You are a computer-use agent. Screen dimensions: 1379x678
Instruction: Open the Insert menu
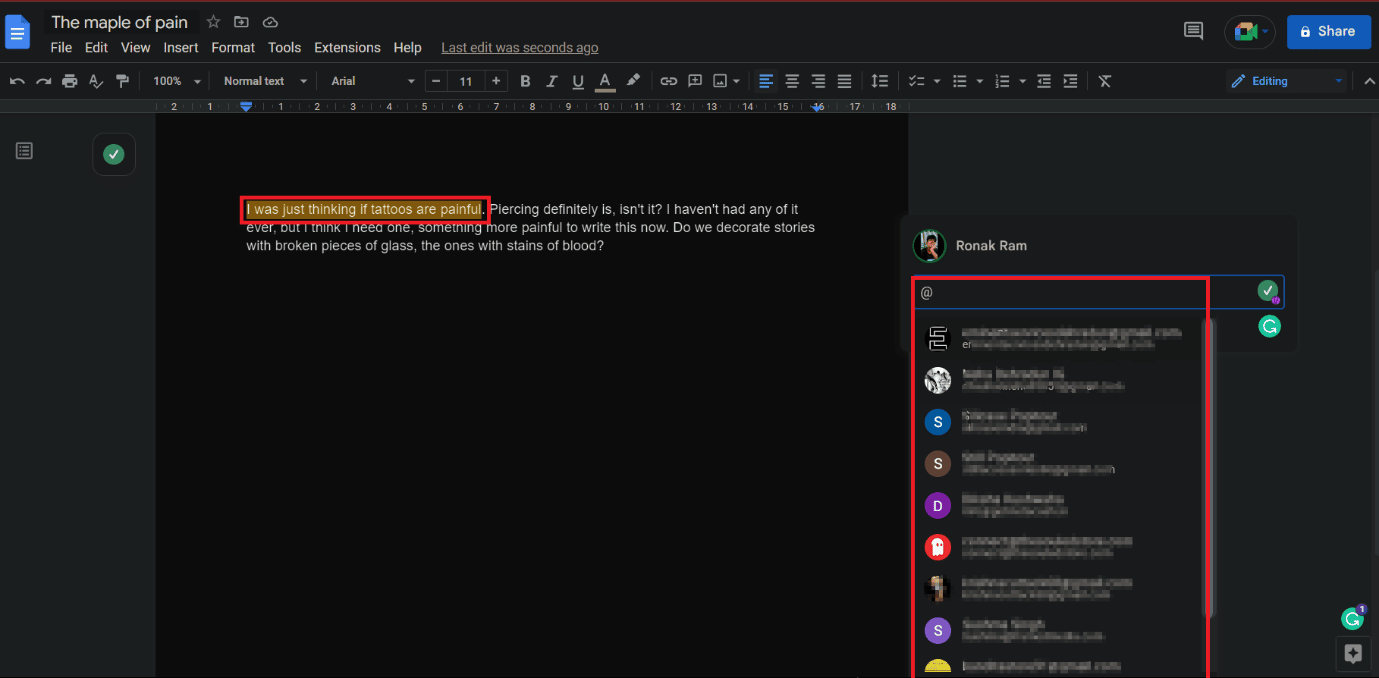click(x=181, y=48)
